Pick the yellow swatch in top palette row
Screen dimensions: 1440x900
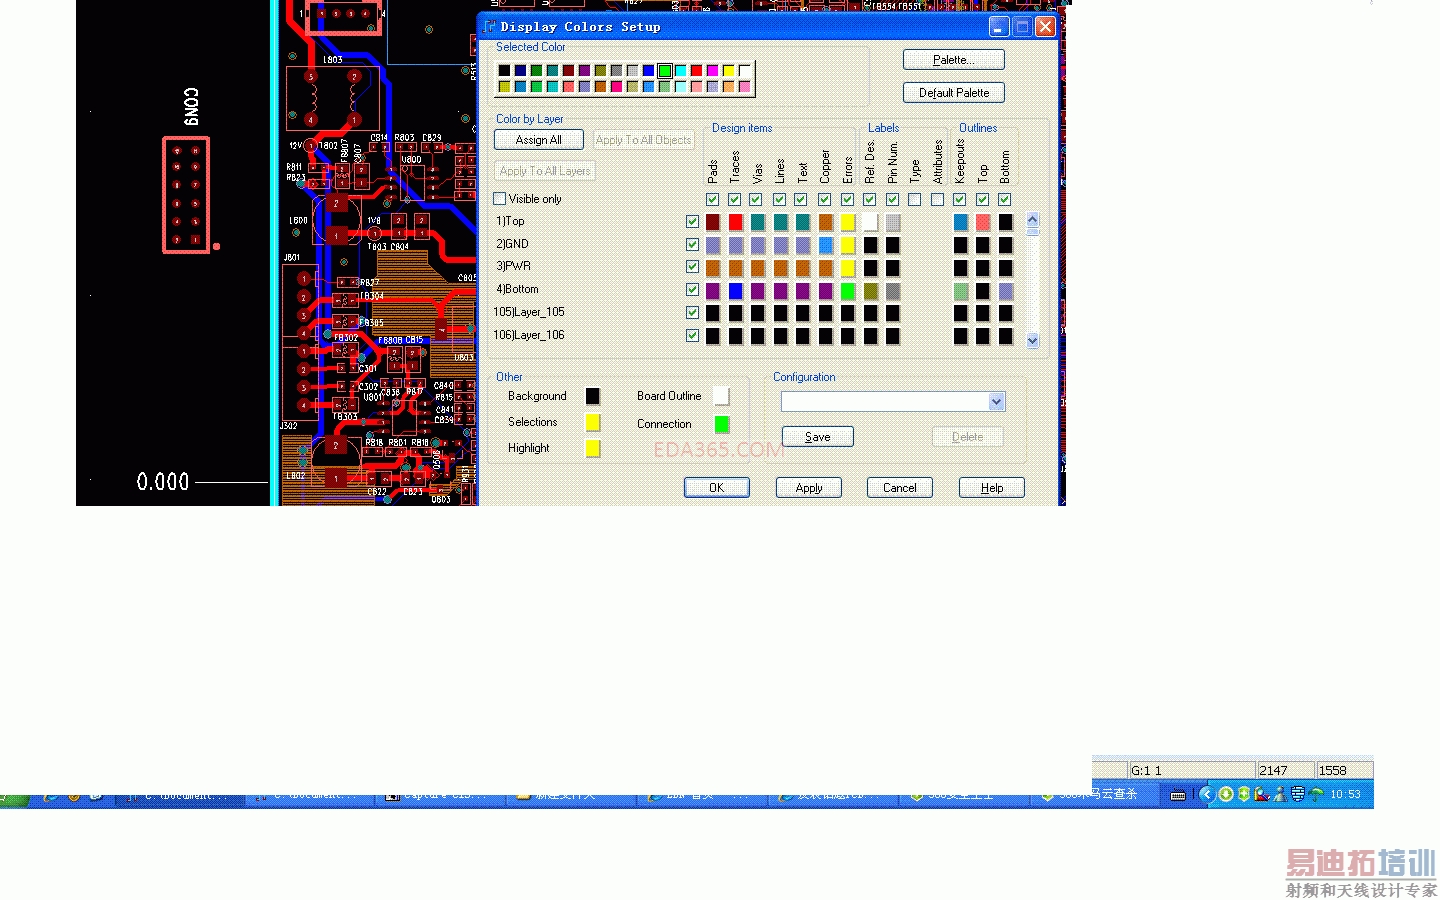(x=729, y=71)
